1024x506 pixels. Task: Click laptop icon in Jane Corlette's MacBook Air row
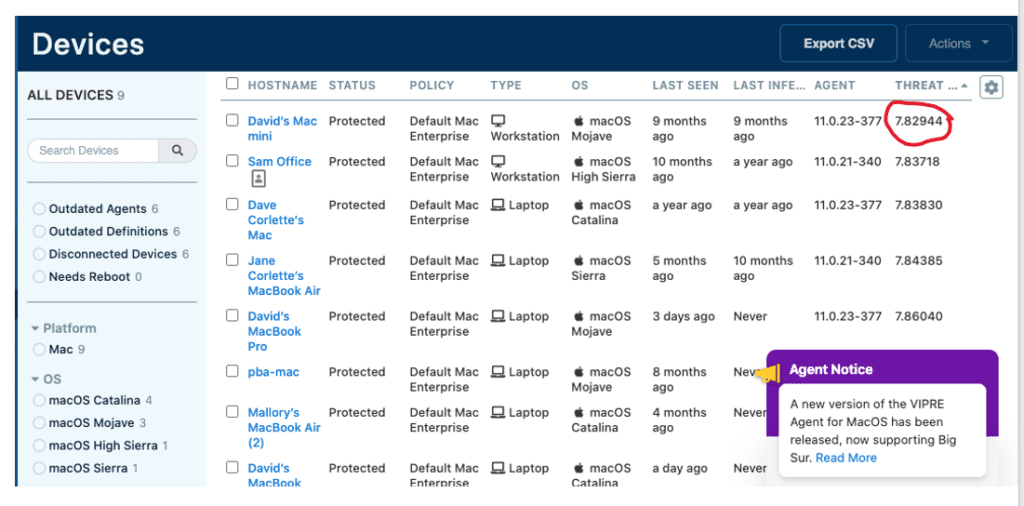(x=498, y=261)
